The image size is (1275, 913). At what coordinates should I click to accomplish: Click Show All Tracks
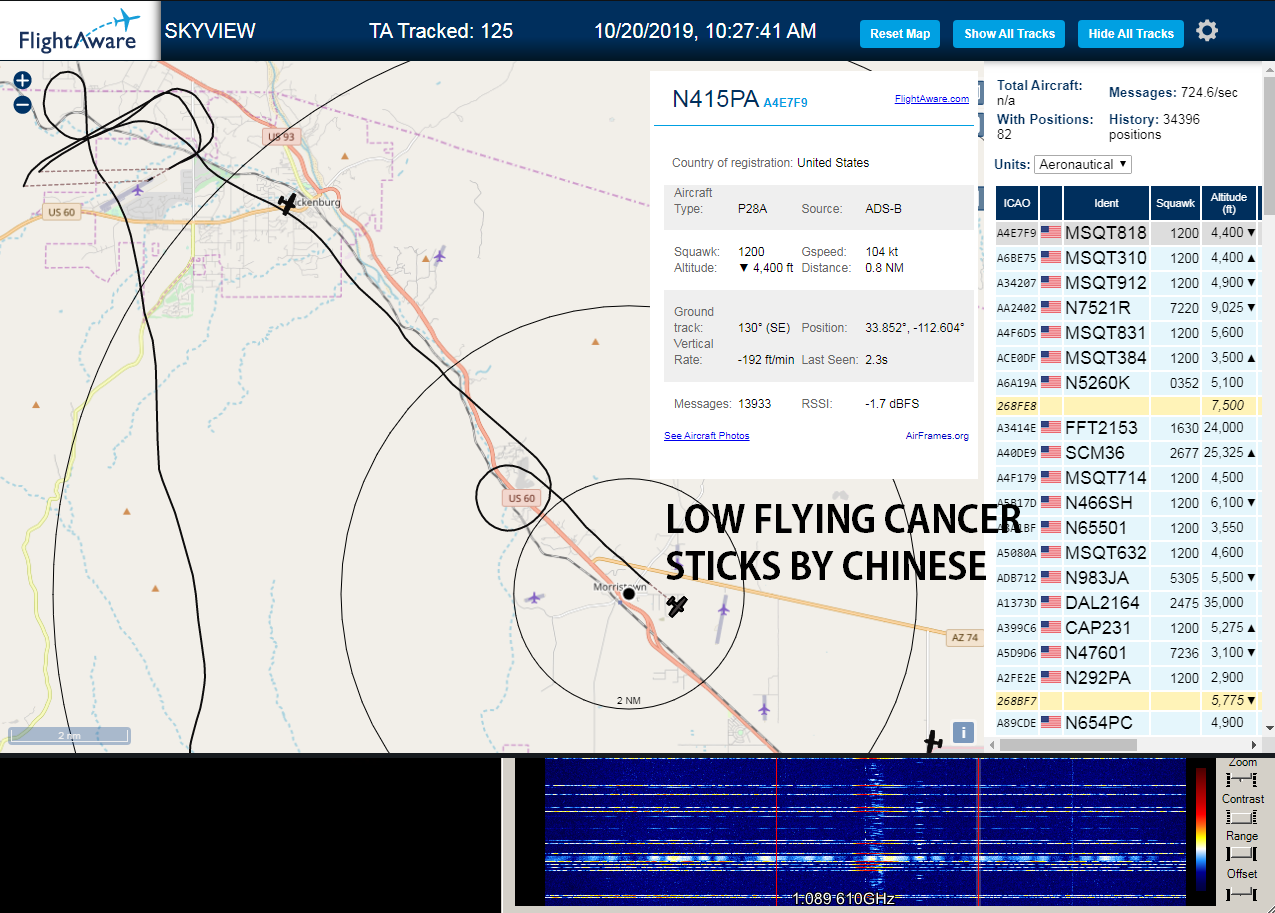1009,33
